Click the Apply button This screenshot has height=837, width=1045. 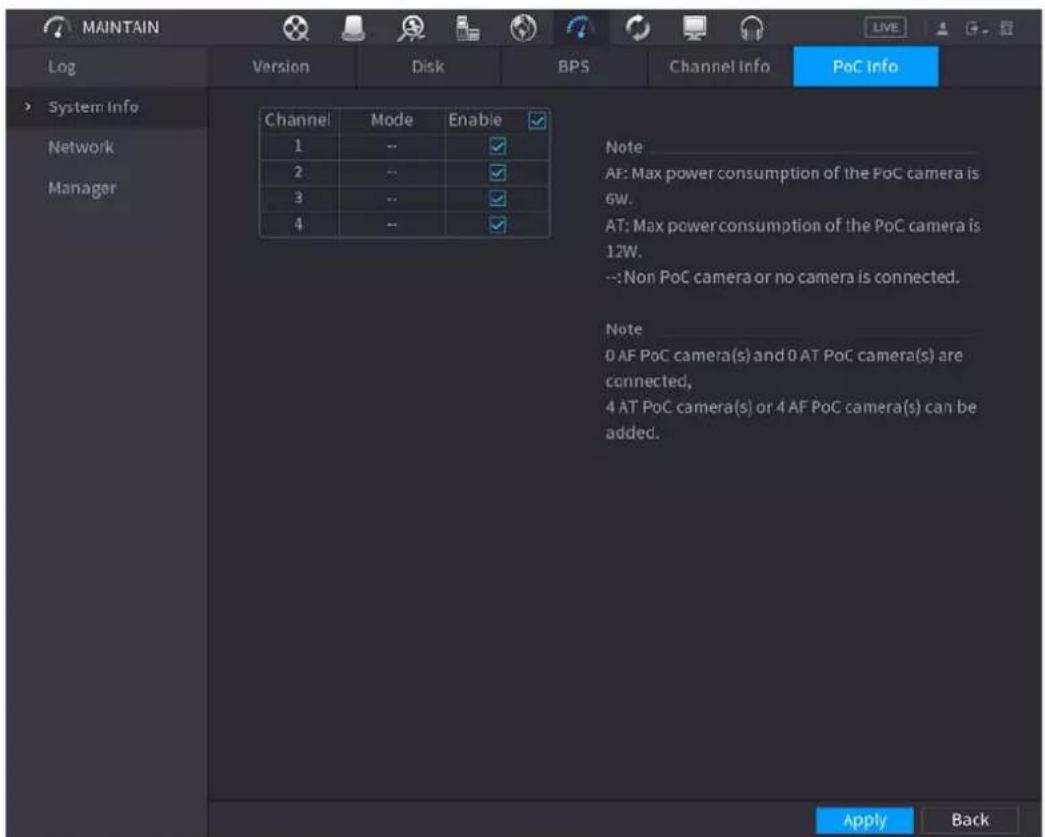click(865, 820)
